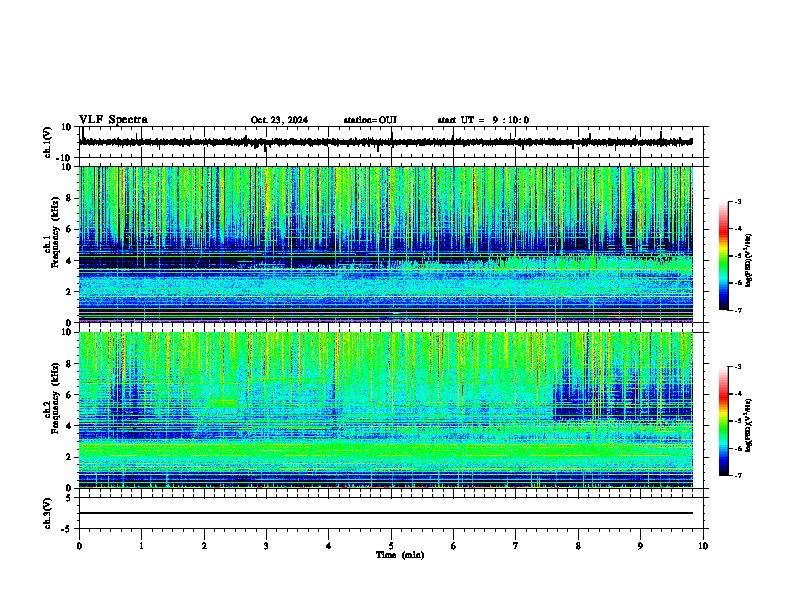Click the ch.3(V) axis label
The width and height of the screenshot is (792, 612).
[x=47, y=513]
